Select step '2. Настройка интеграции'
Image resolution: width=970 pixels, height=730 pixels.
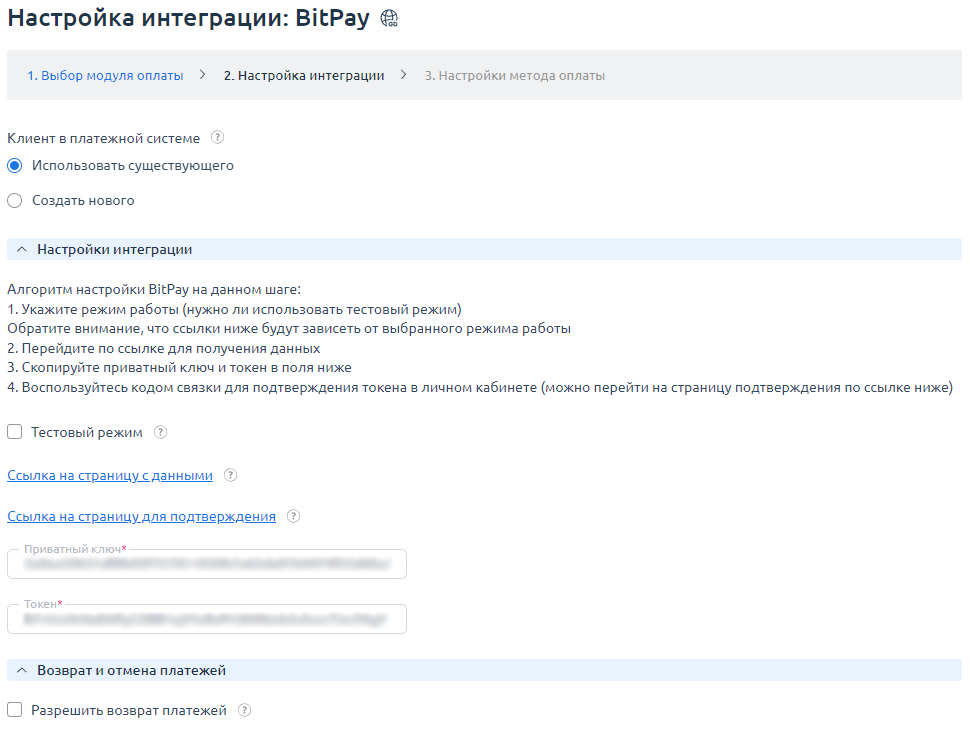(303, 75)
